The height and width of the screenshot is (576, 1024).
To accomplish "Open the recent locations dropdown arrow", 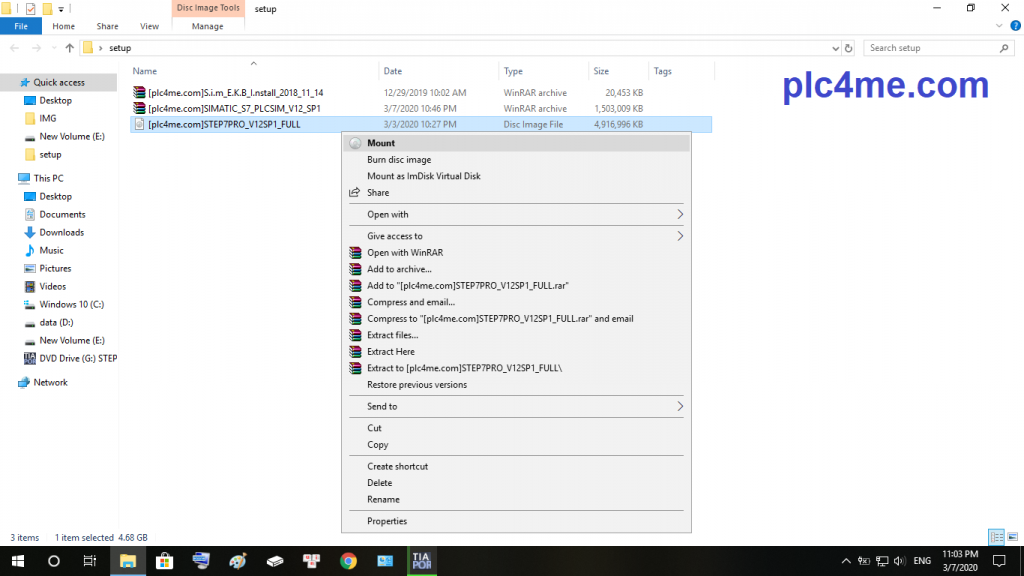I will [x=54, y=48].
